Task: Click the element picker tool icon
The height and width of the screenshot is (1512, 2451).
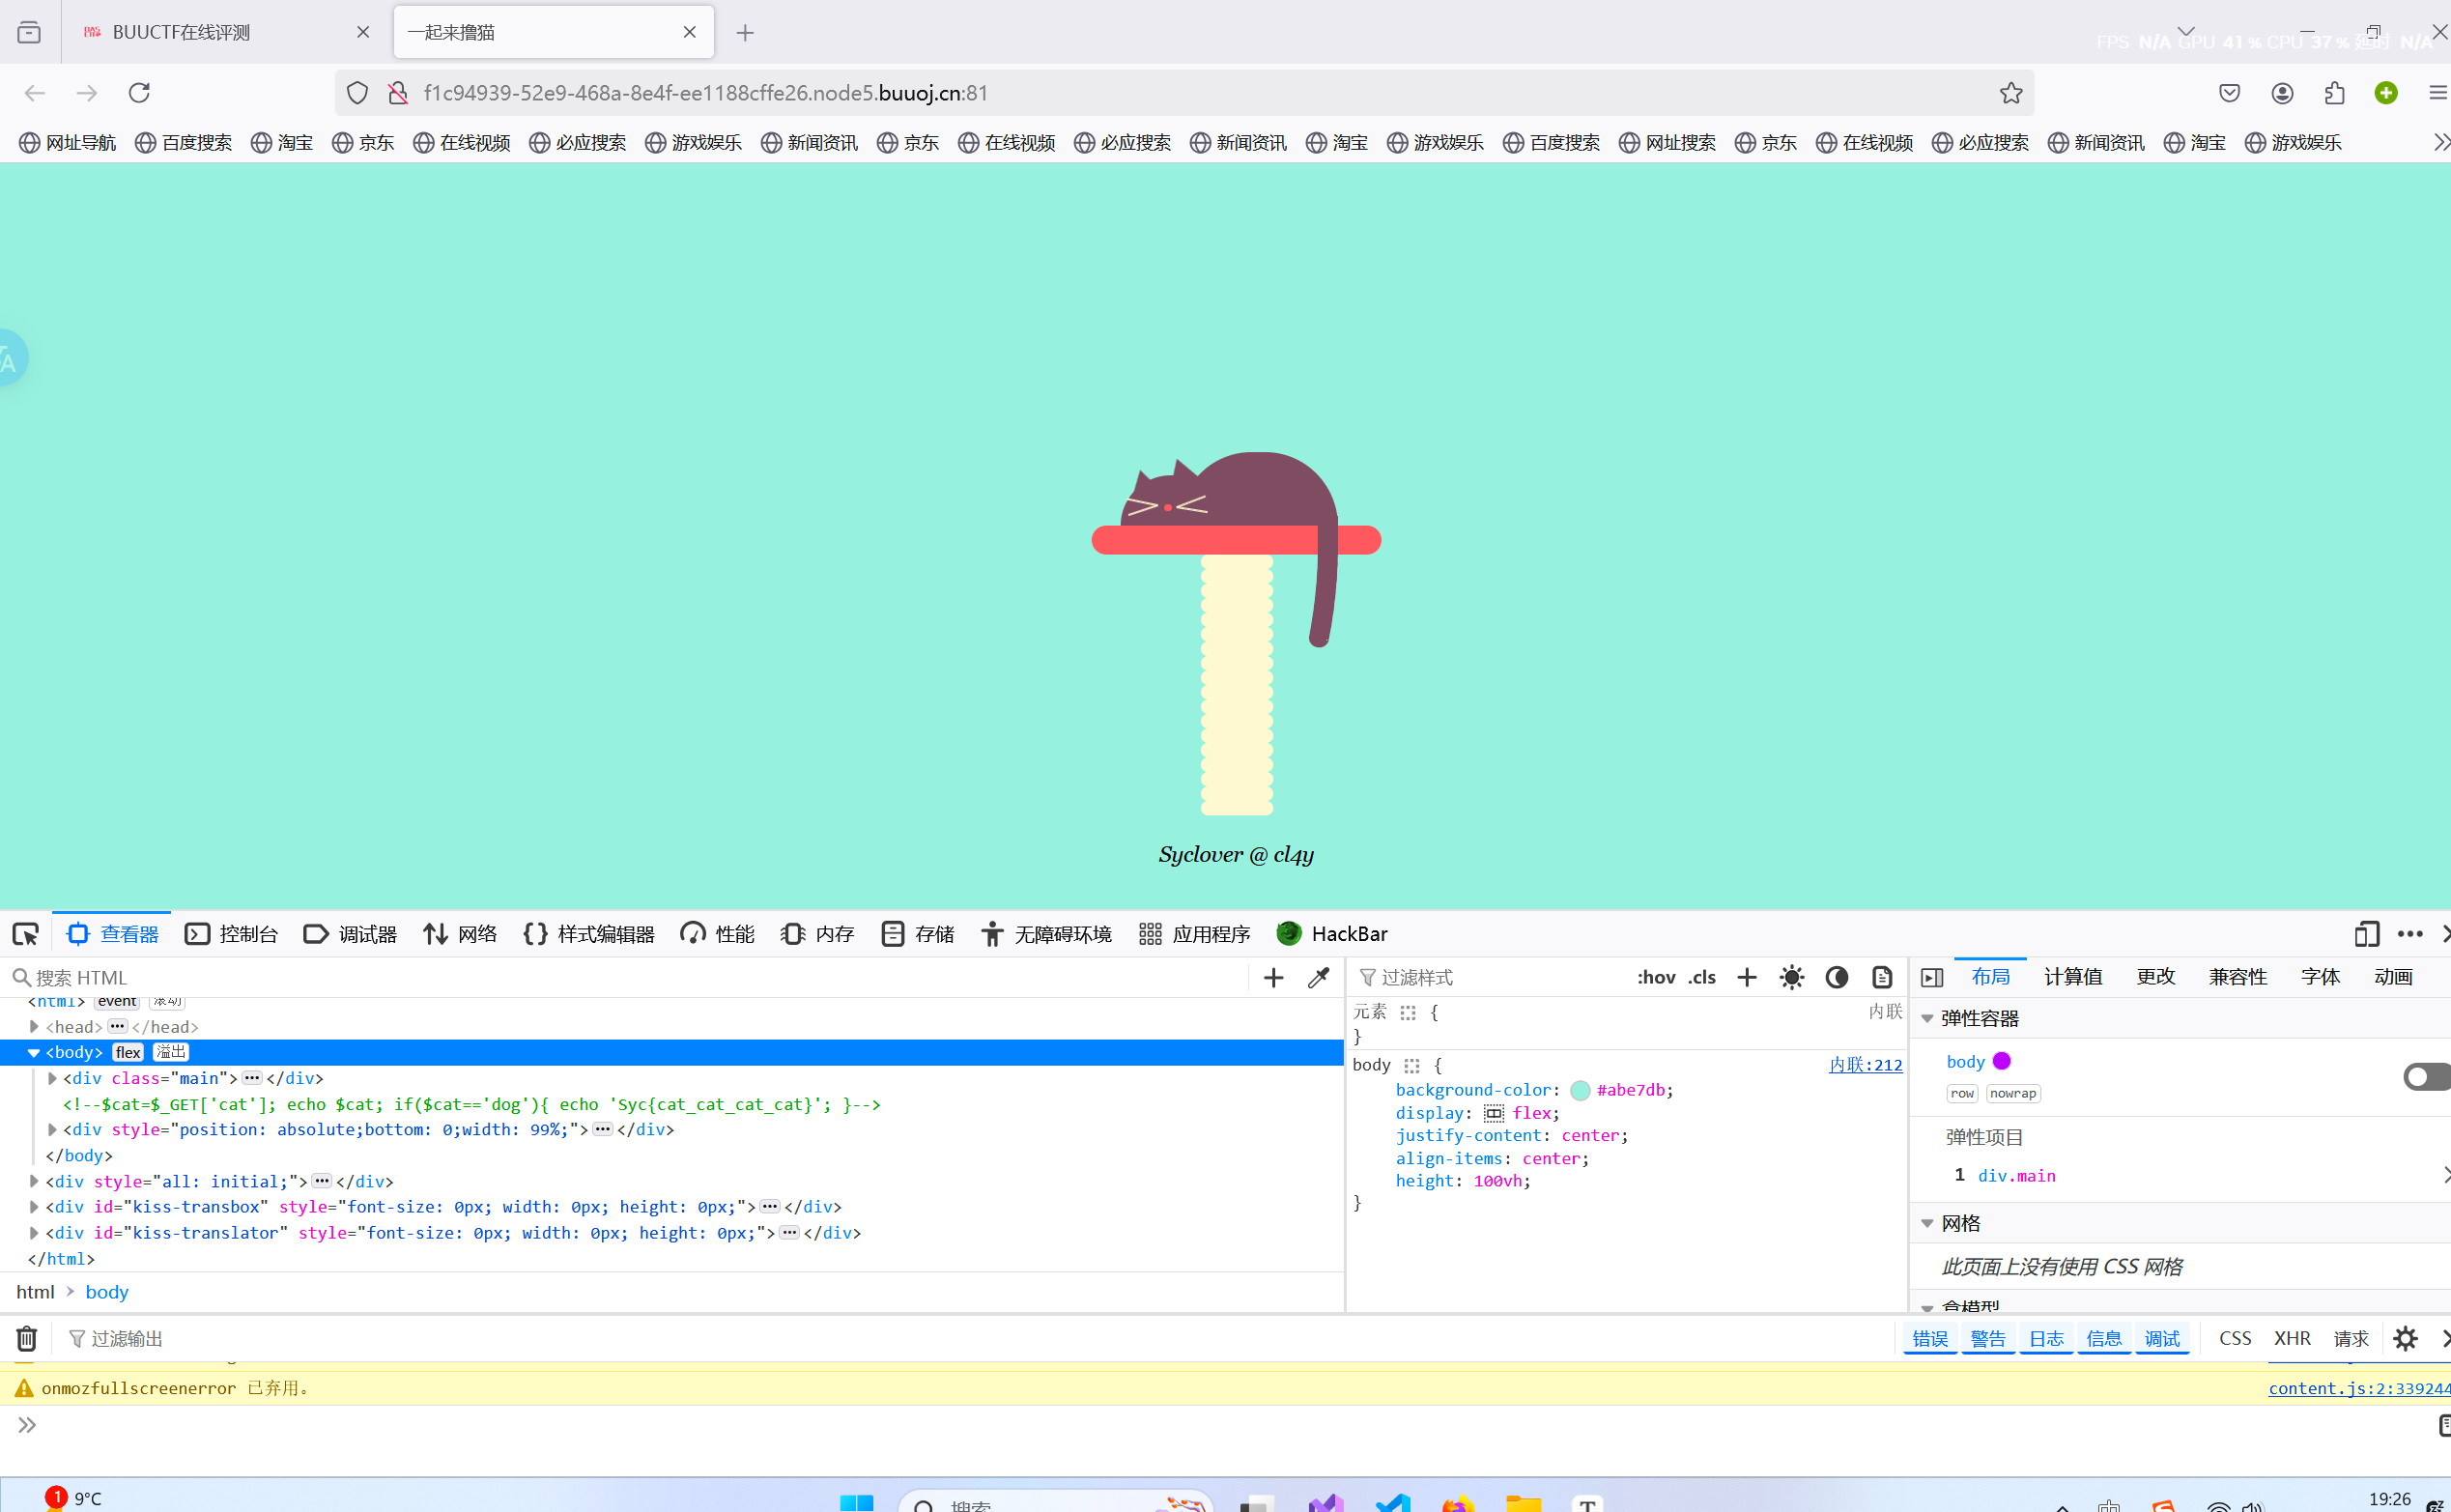Action: click(25, 934)
